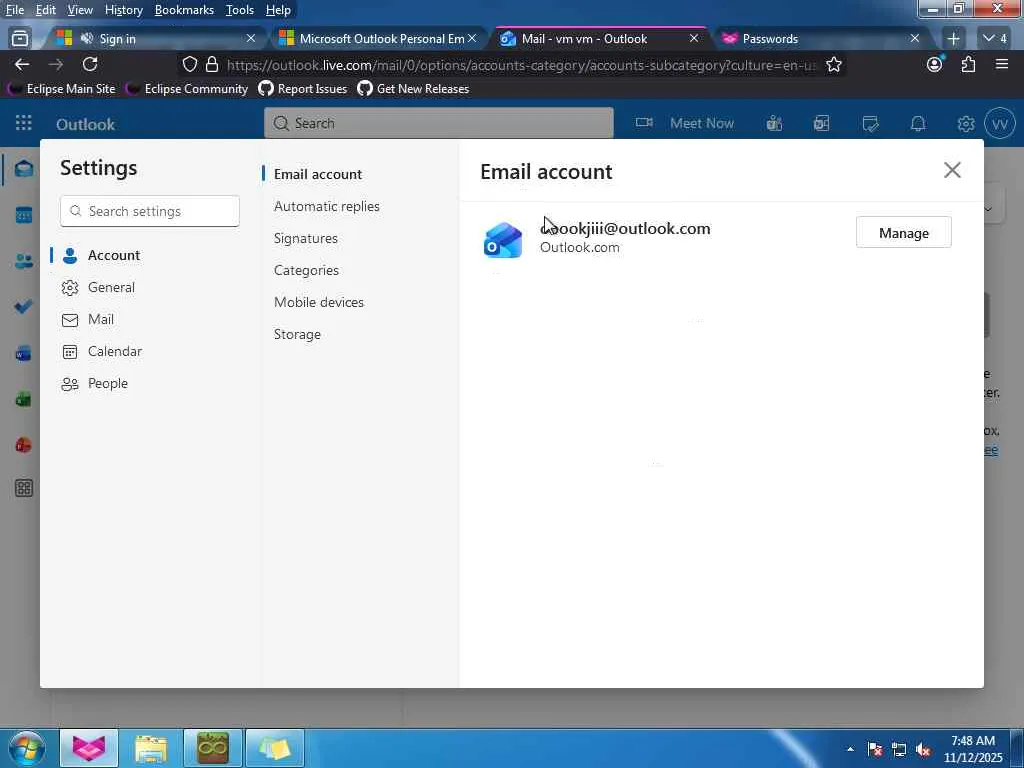Screen dimensions: 1024x768
Task: Open Mobile devices settings
Action: pos(319,302)
